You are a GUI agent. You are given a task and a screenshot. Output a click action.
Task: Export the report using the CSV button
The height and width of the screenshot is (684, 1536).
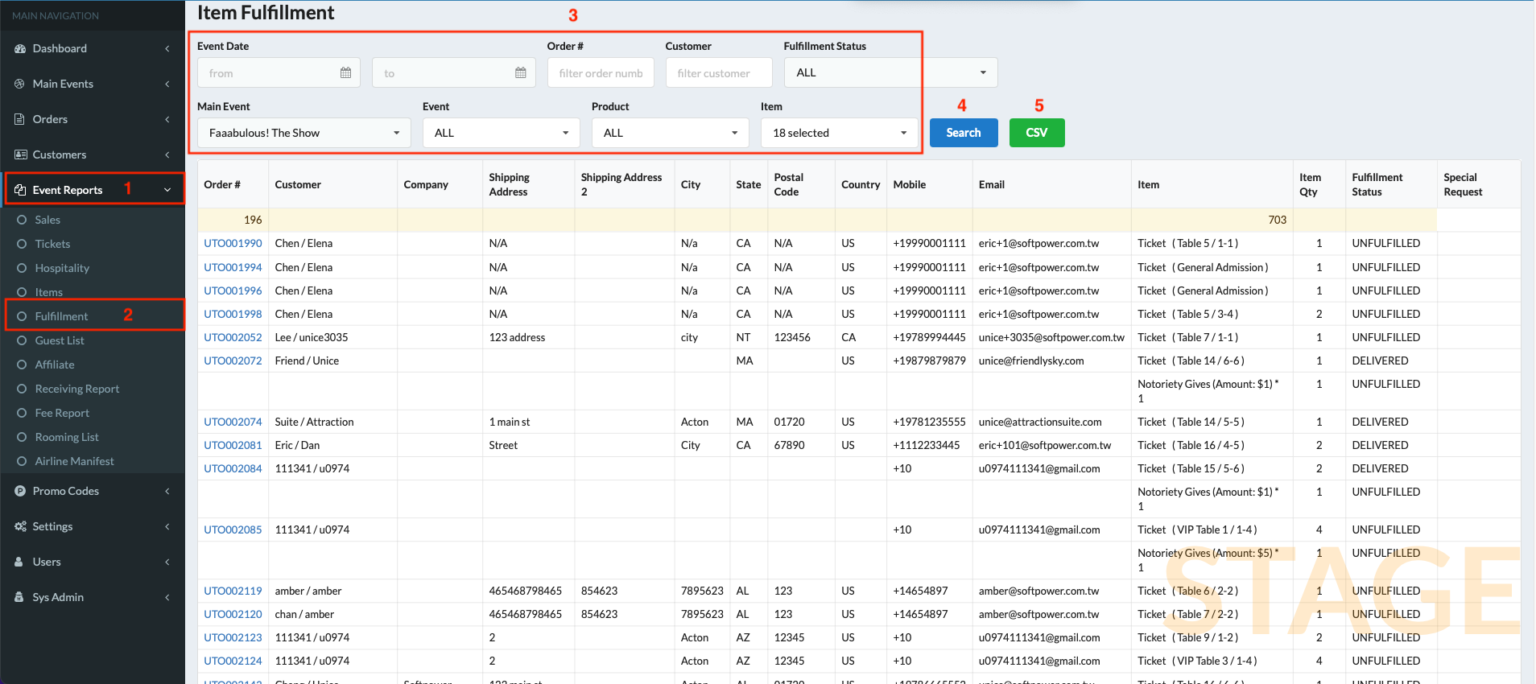(x=1037, y=131)
